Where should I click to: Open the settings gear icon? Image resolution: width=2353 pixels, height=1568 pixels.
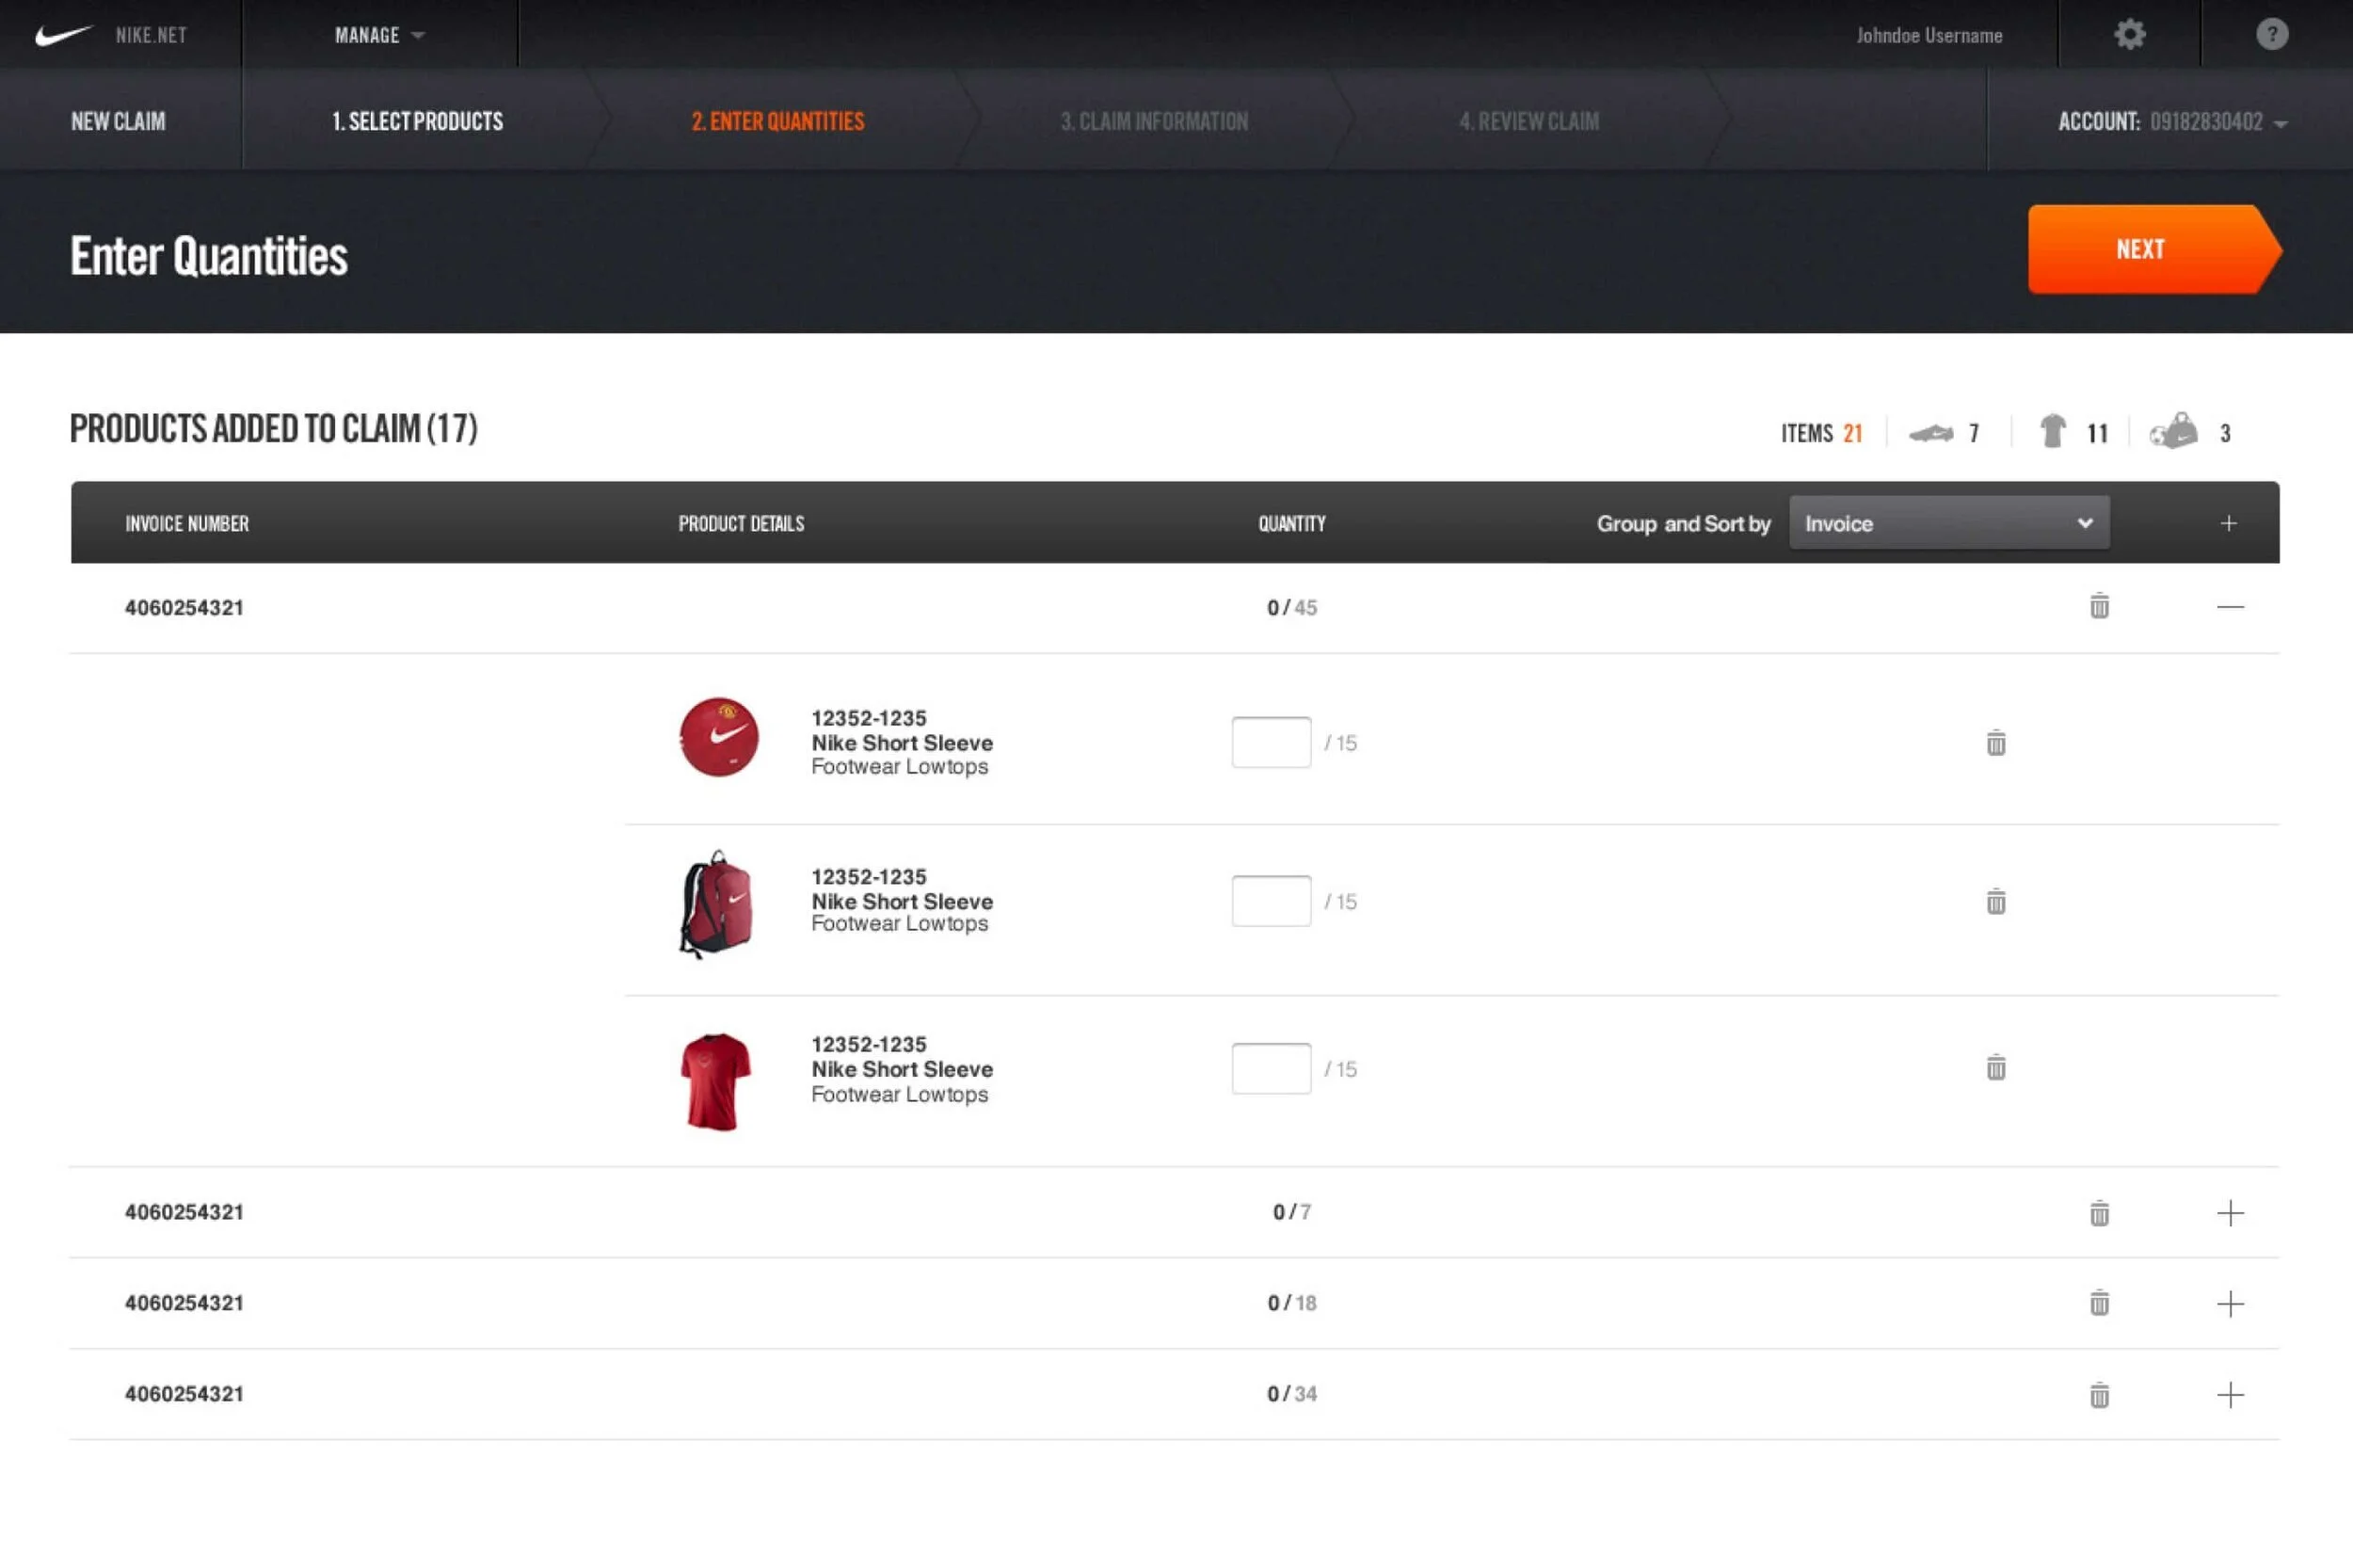pyautogui.click(x=2129, y=35)
